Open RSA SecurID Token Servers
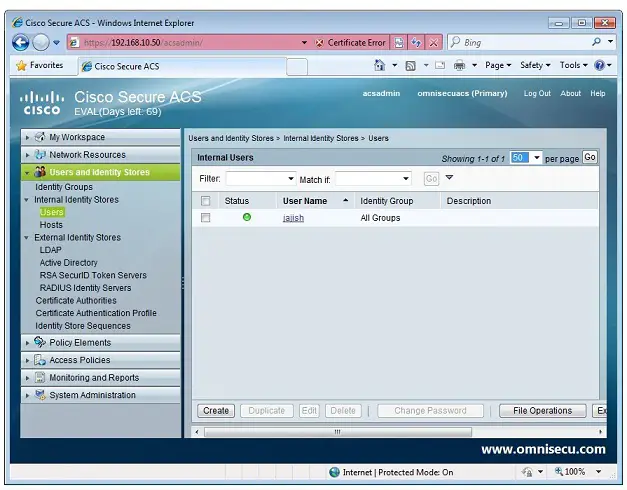This screenshot has height=490, width=627. coord(93,275)
